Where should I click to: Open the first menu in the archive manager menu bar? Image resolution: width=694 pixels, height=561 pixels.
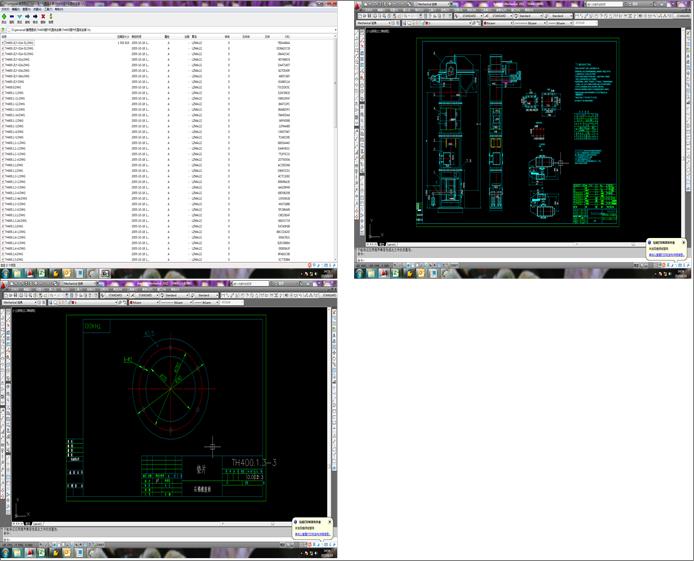[5, 9]
